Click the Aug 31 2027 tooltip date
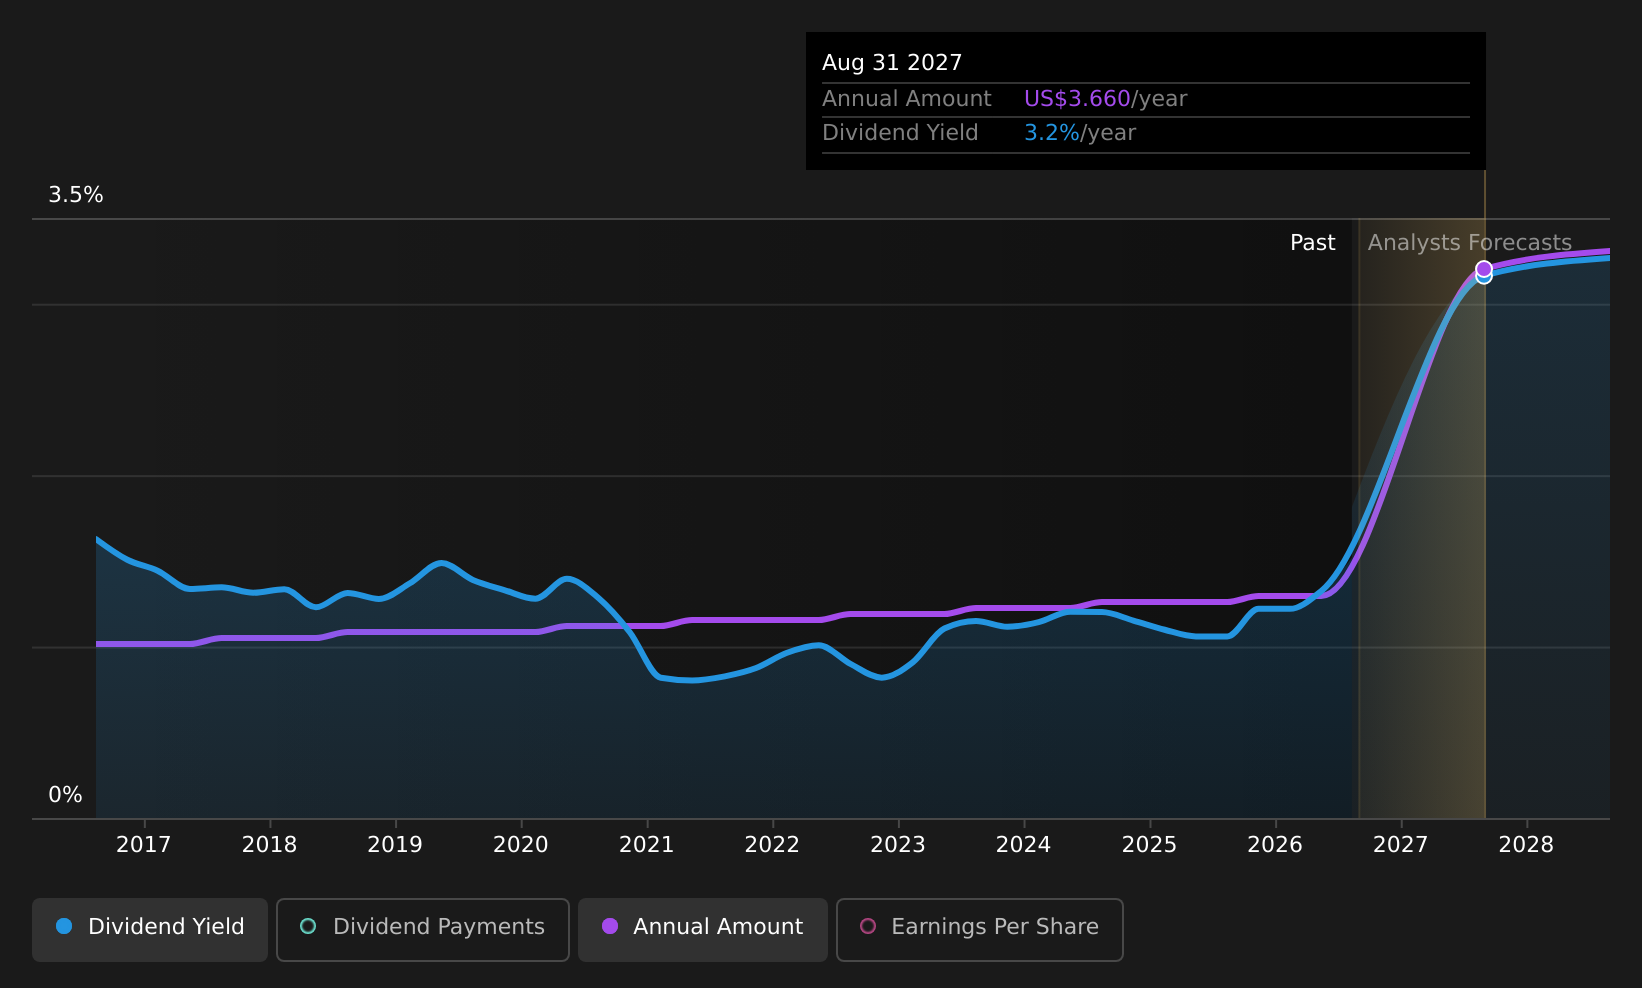Viewport: 1642px width, 988px height. click(892, 63)
